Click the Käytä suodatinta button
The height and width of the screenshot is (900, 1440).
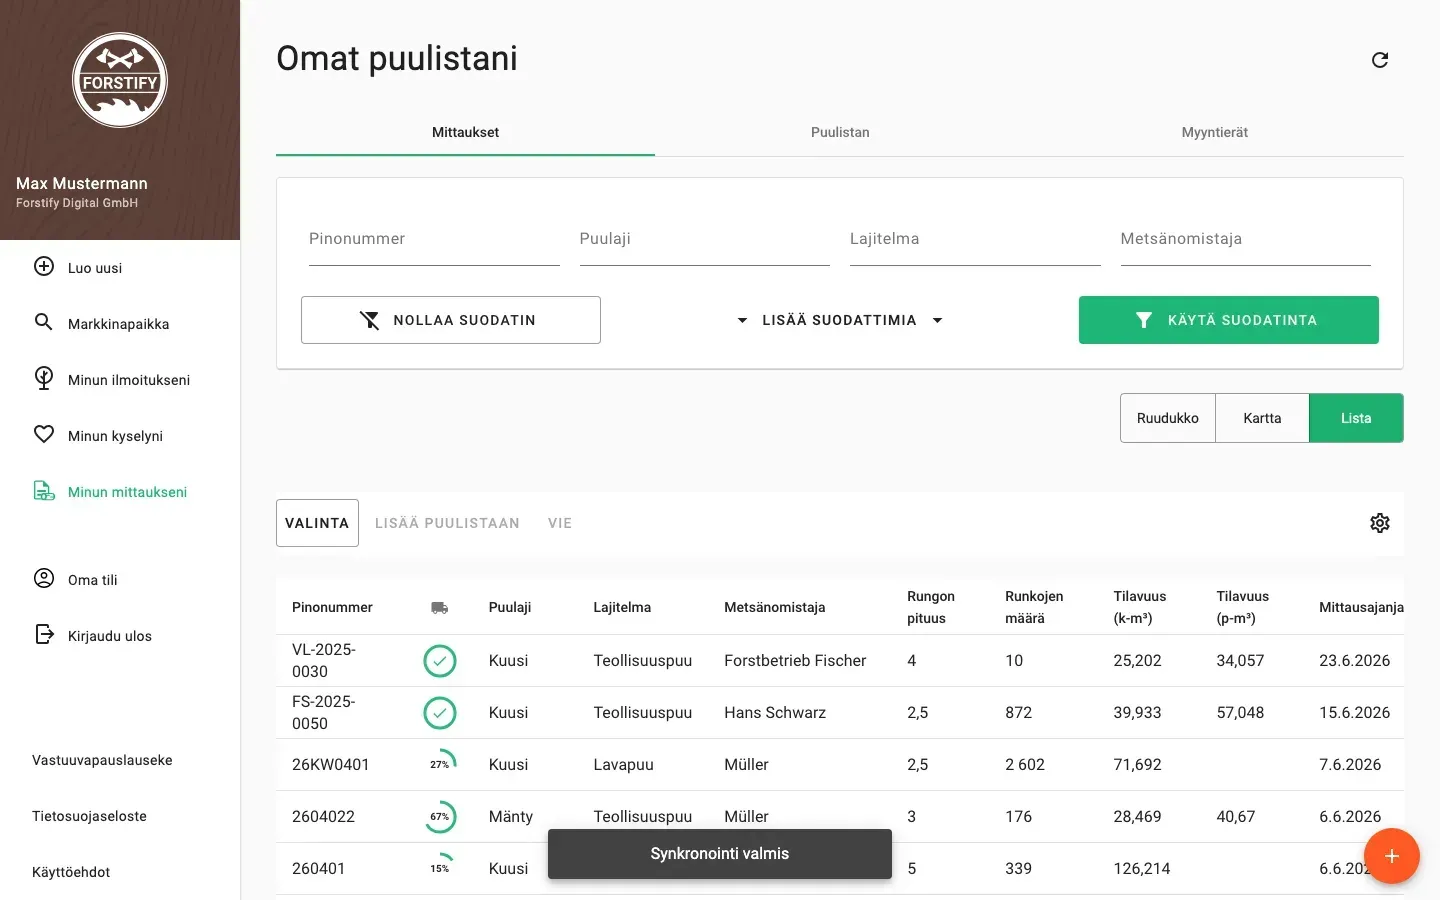[x=1229, y=320]
